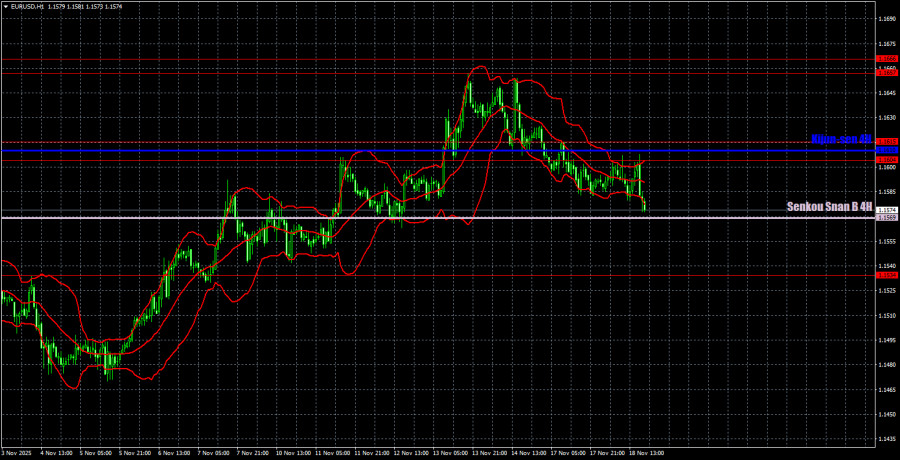The image size is (900, 460).
Task: Click the 1.1435 price axis label
Action: [x=886, y=439]
